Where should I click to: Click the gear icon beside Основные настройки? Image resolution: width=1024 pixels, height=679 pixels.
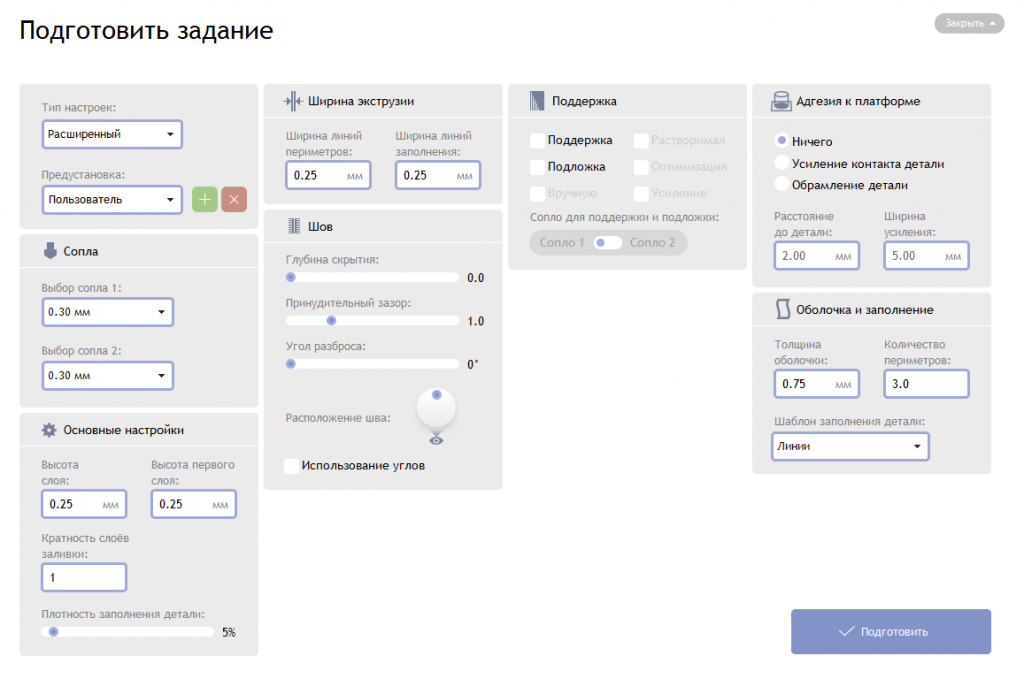49,430
